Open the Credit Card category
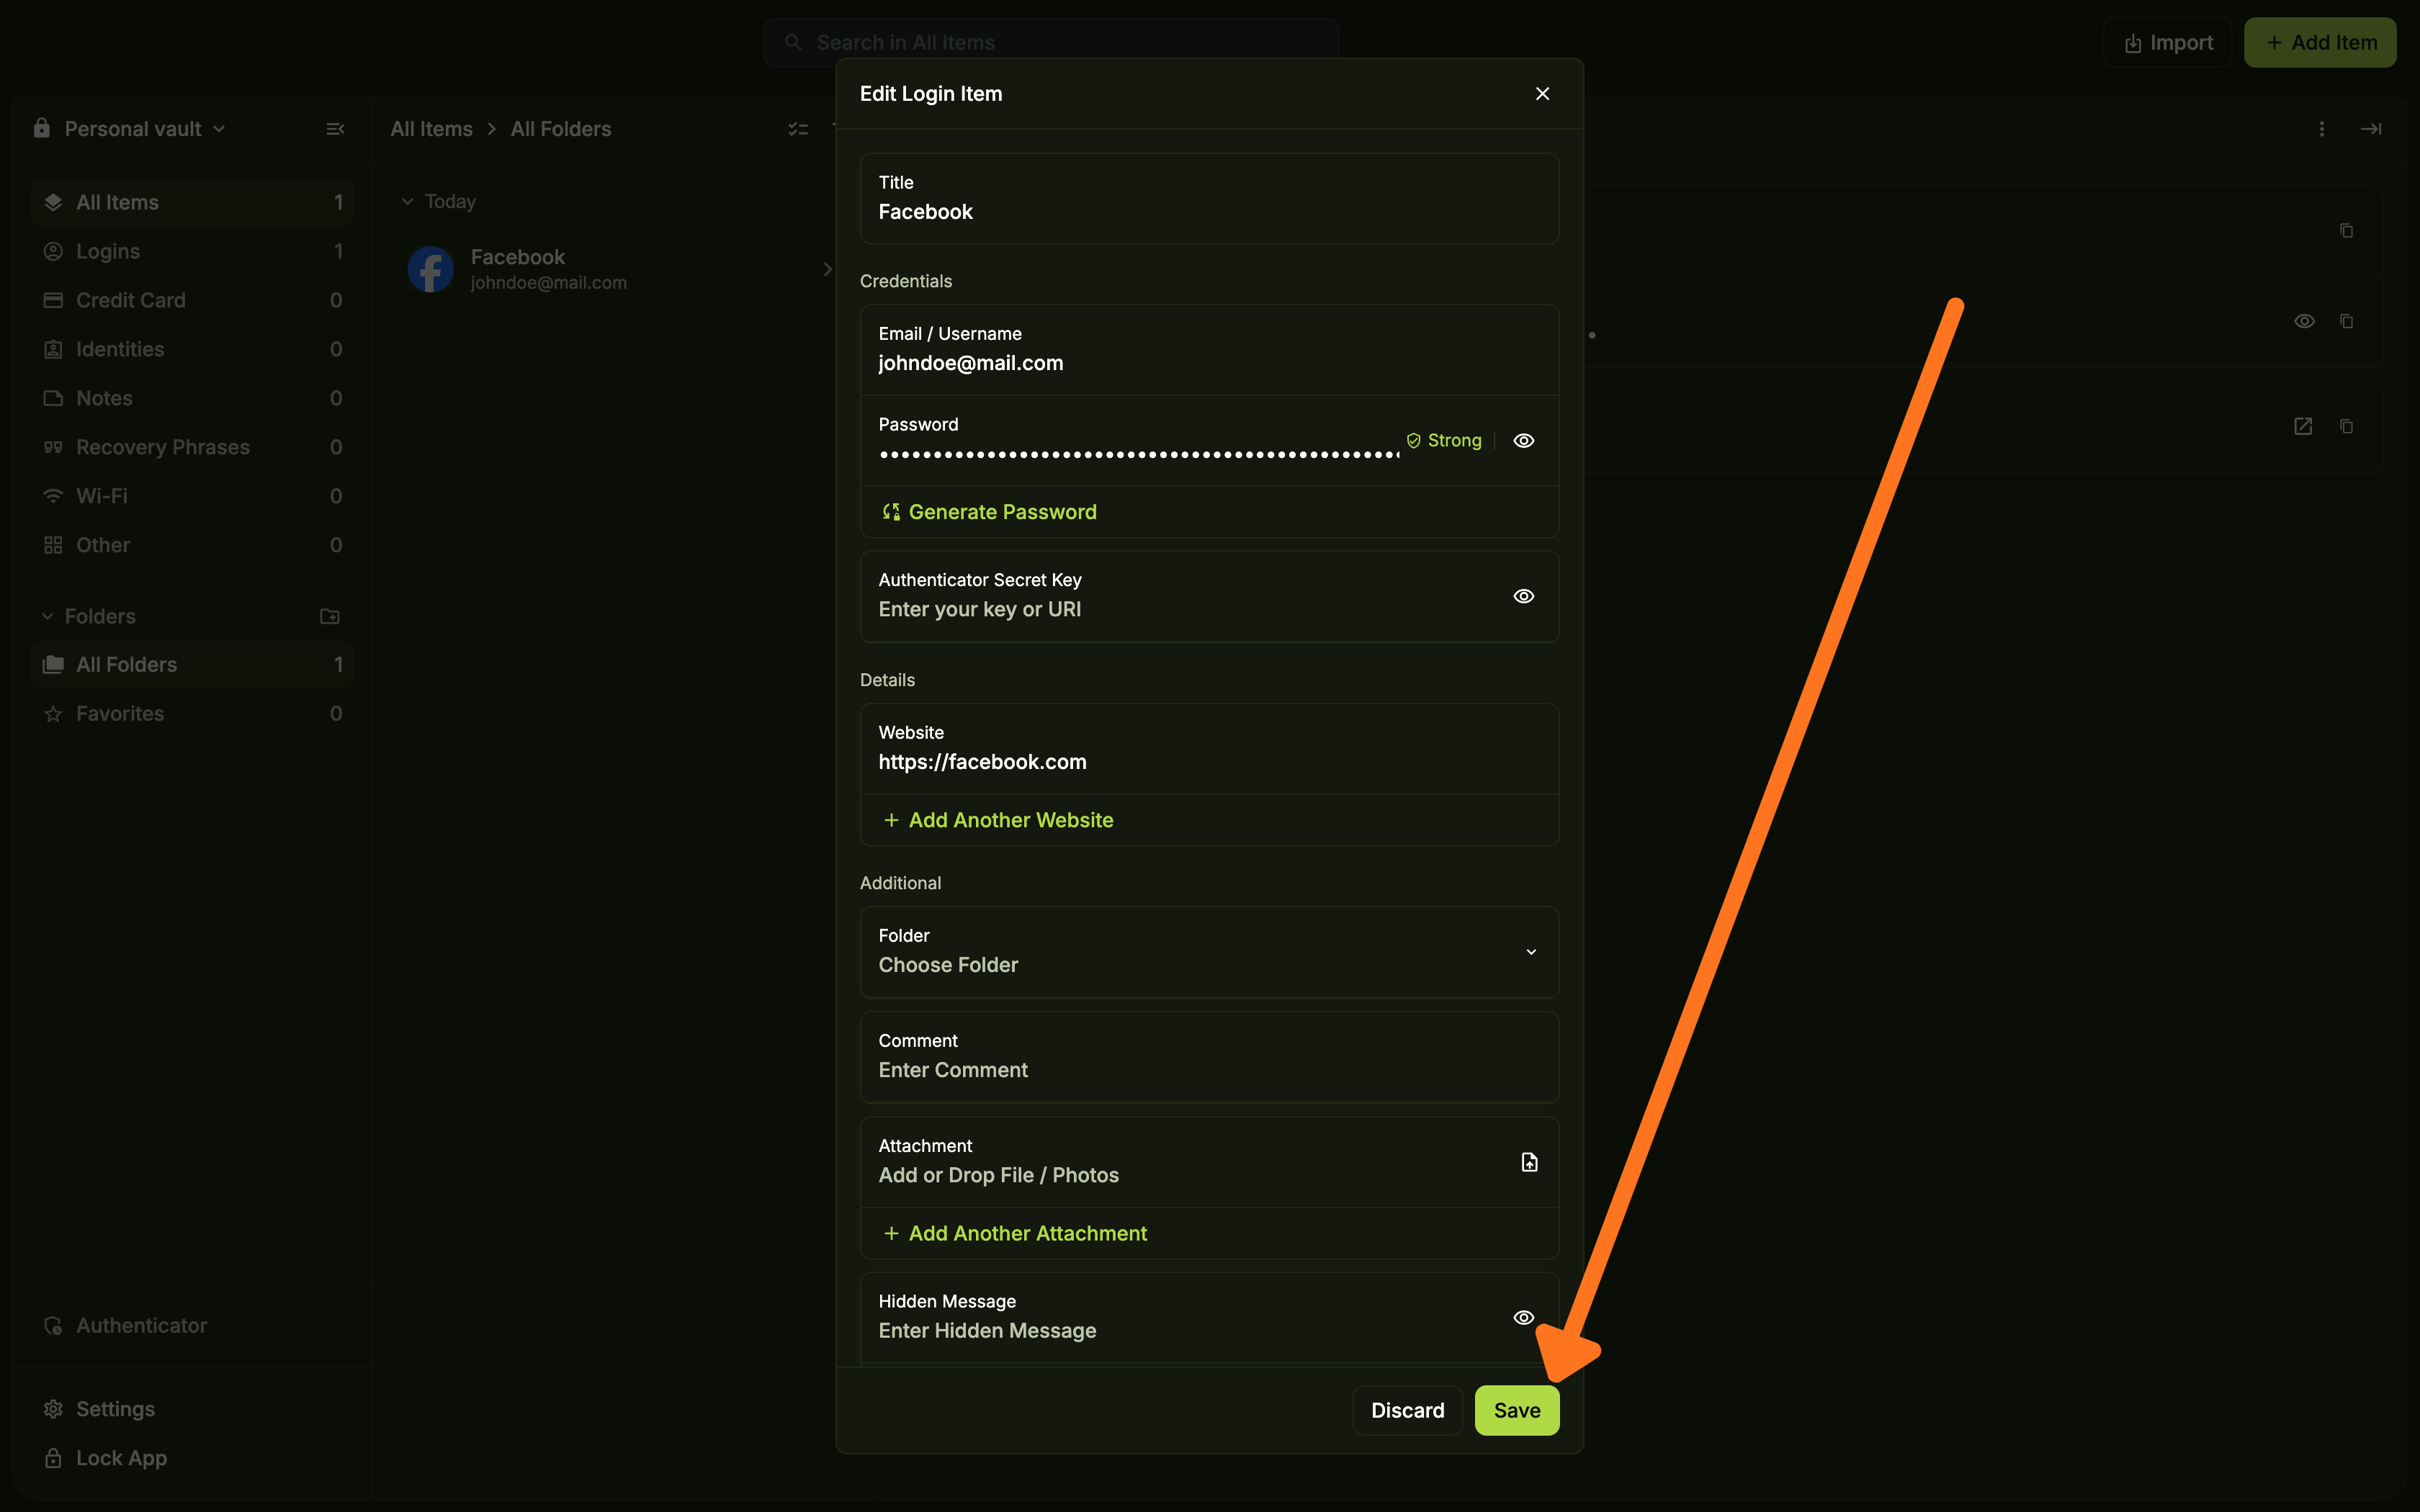This screenshot has width=2420, height=1512. tap(192, 300)
